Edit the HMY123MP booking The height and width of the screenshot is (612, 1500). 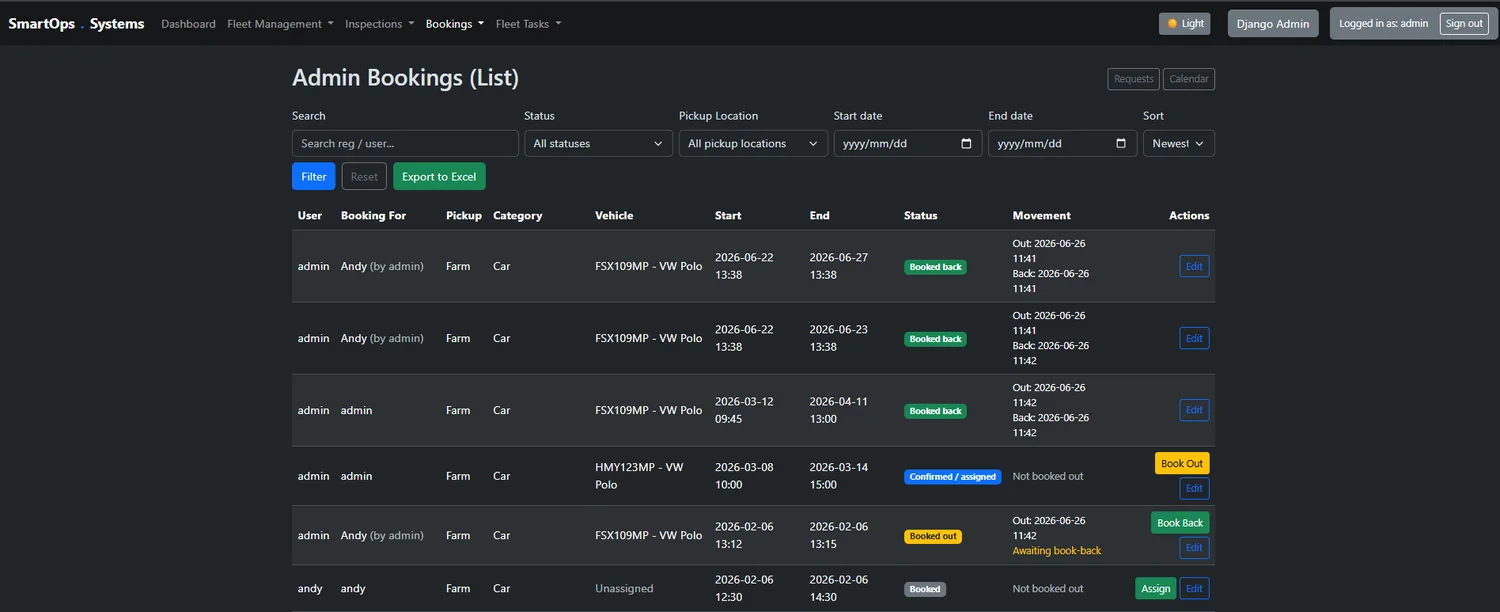coord(1194,488)
